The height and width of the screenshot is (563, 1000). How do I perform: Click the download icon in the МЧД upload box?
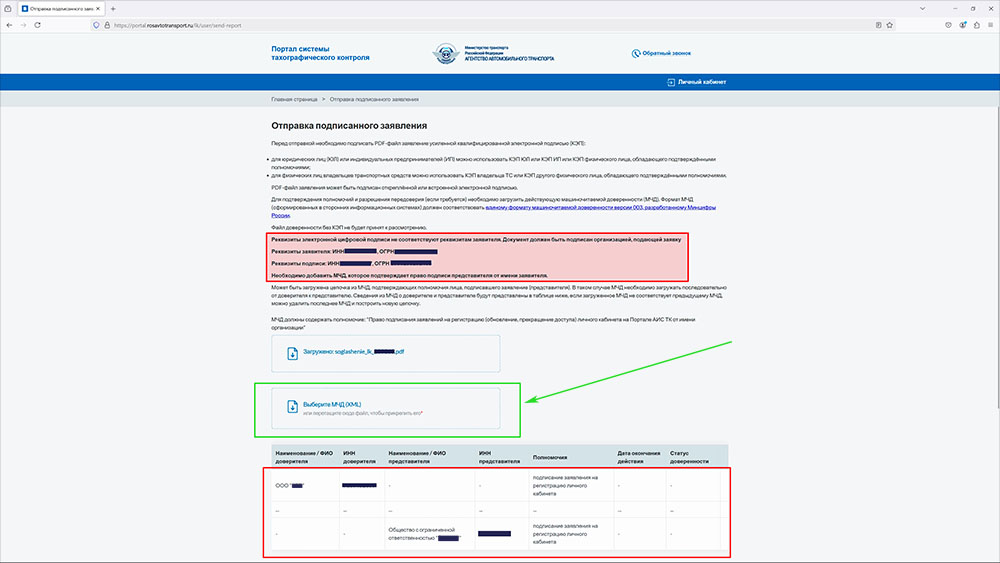(291, 406)
